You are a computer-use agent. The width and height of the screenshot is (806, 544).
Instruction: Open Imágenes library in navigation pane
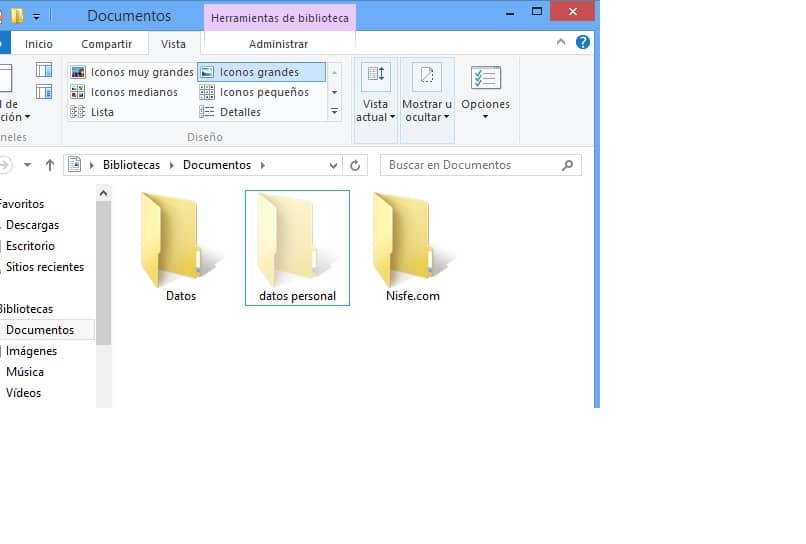pos(31,351)
